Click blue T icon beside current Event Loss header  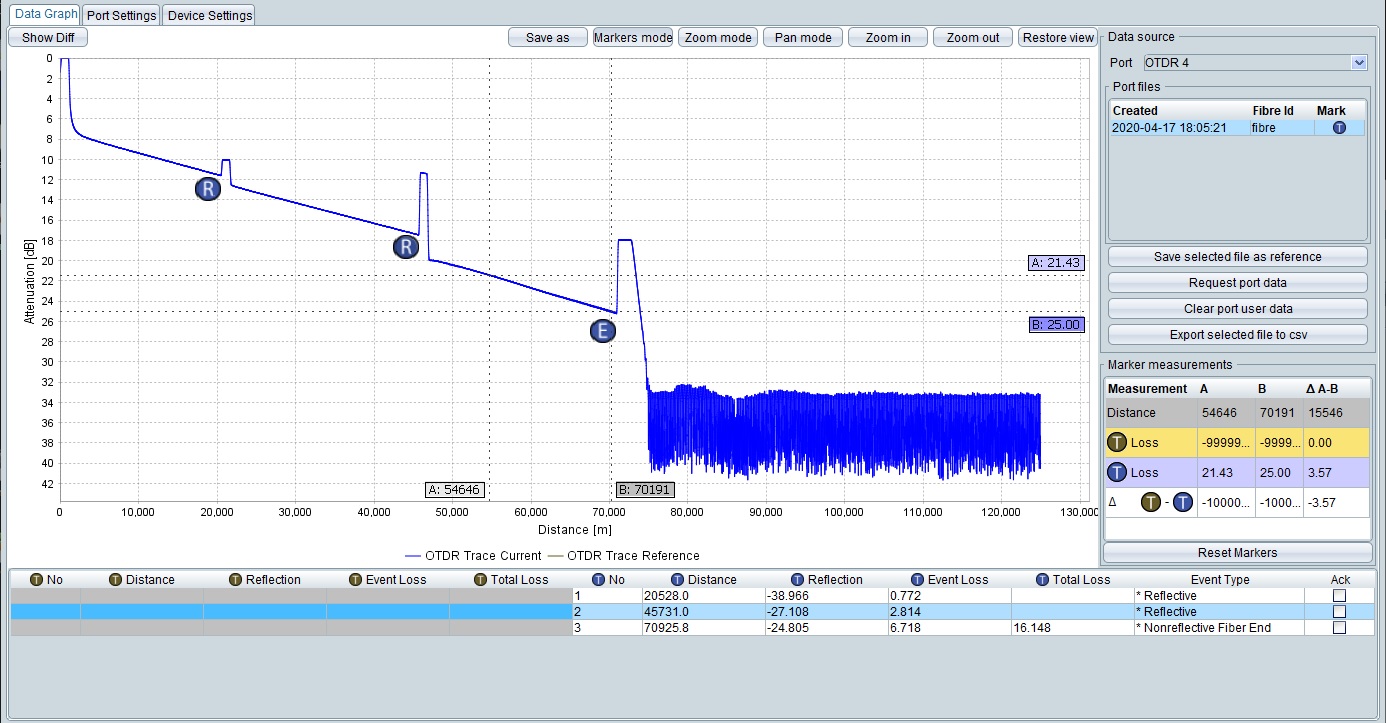[917, 579]
